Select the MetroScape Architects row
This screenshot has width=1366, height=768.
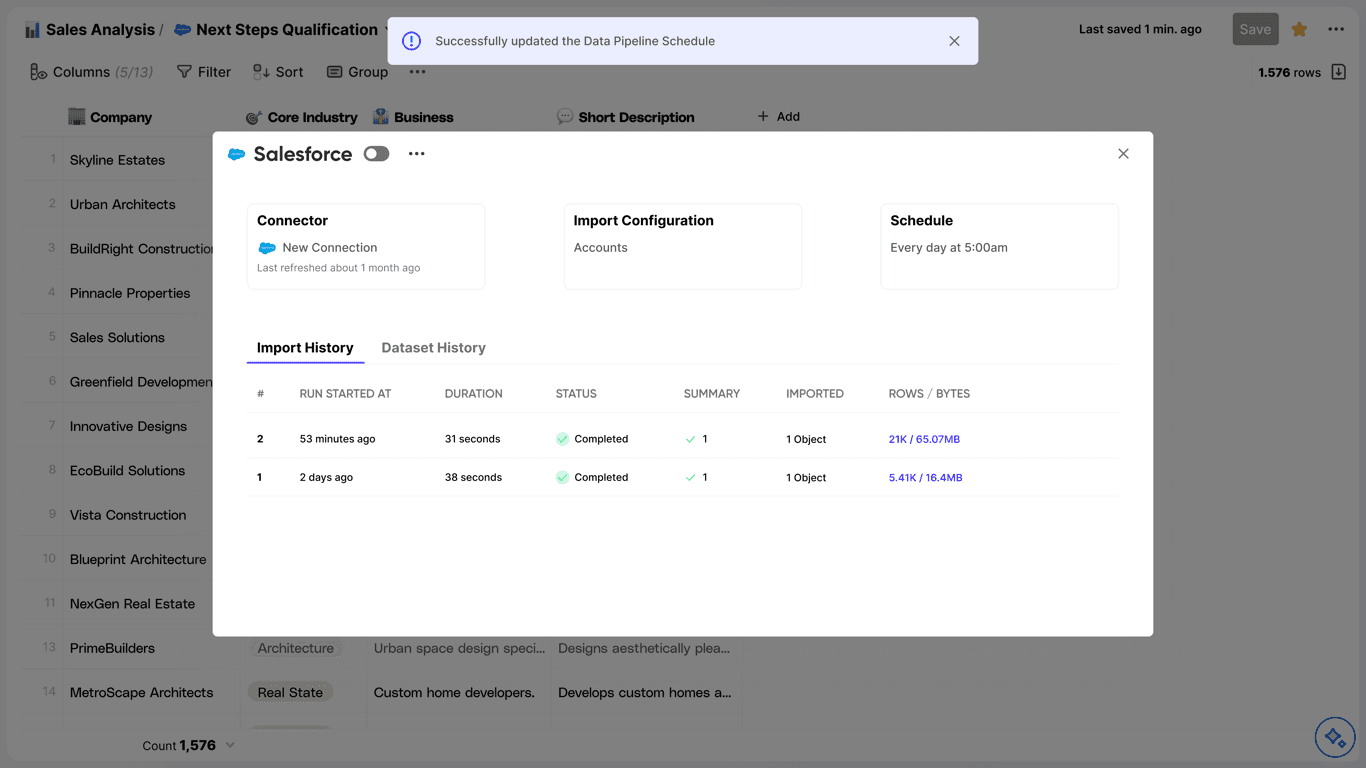click(x=141, y=692)
